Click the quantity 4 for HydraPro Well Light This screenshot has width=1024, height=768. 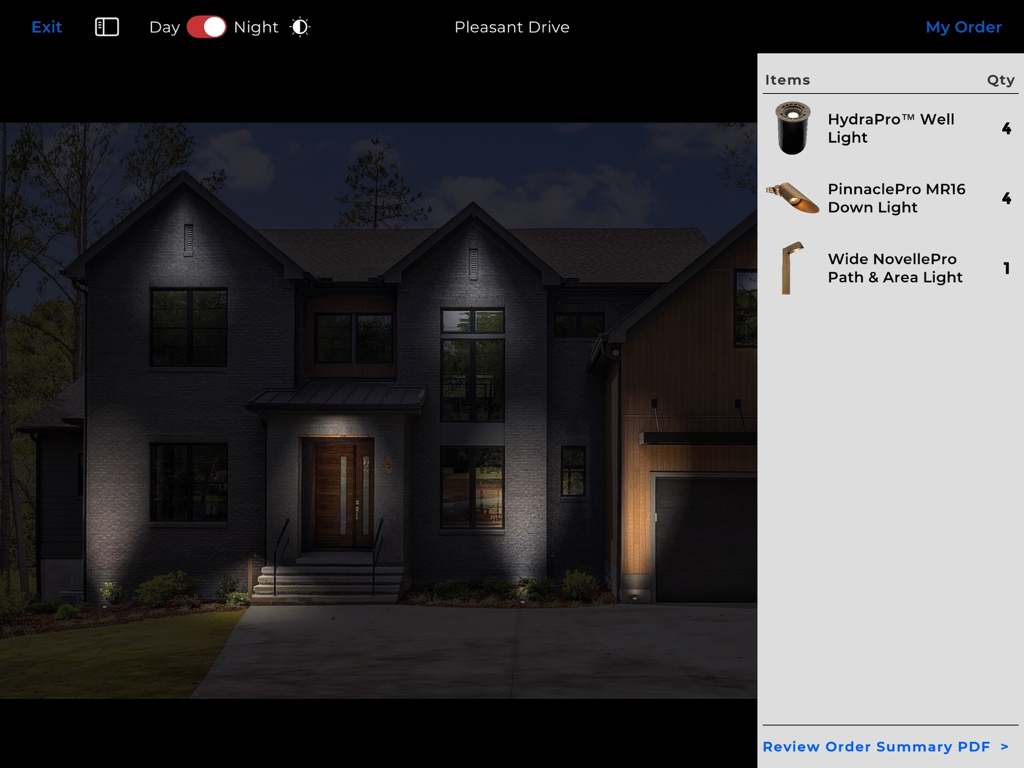coord(1006,128)
